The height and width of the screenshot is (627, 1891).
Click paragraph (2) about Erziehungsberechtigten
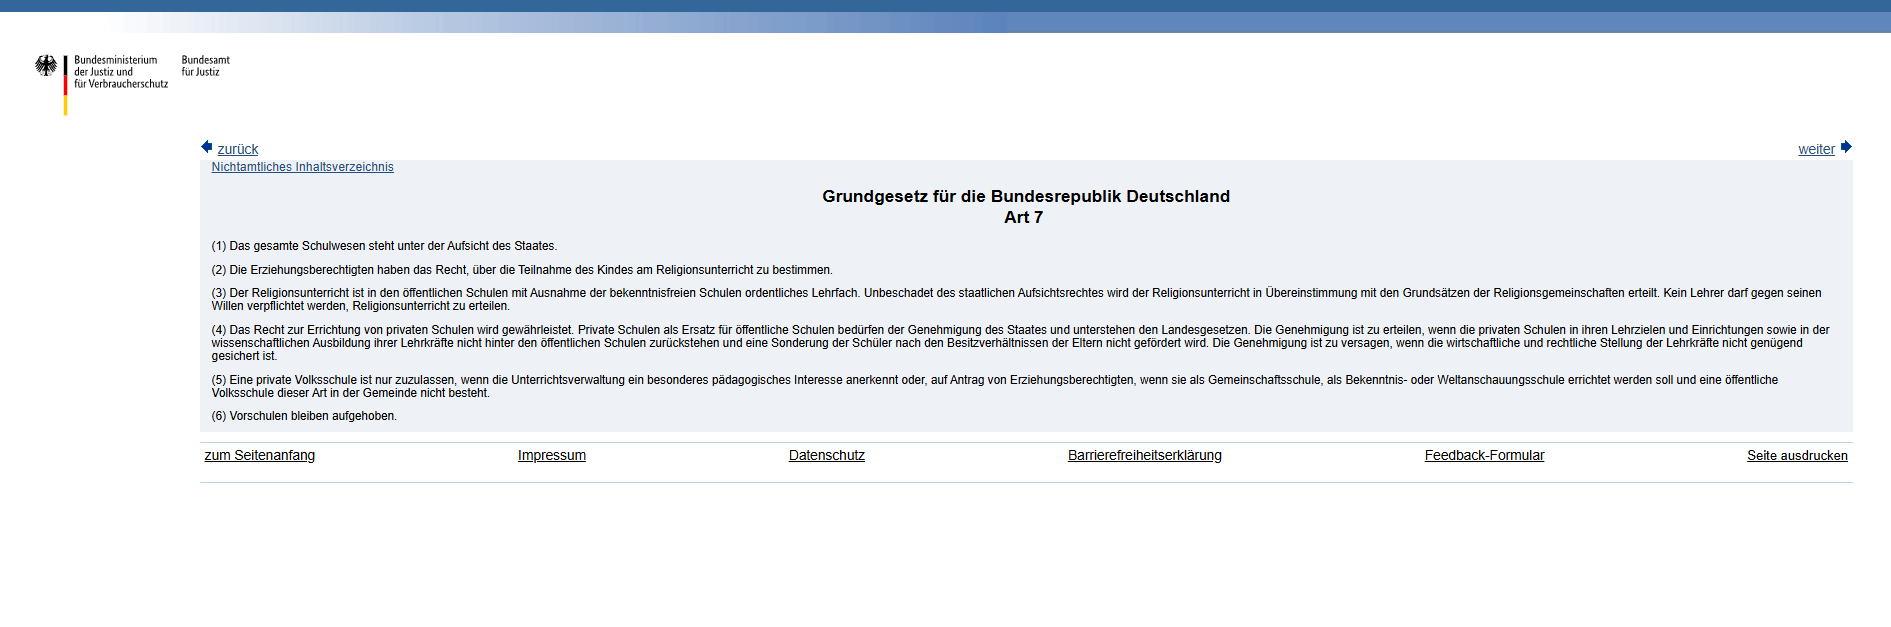pos(521,270)
